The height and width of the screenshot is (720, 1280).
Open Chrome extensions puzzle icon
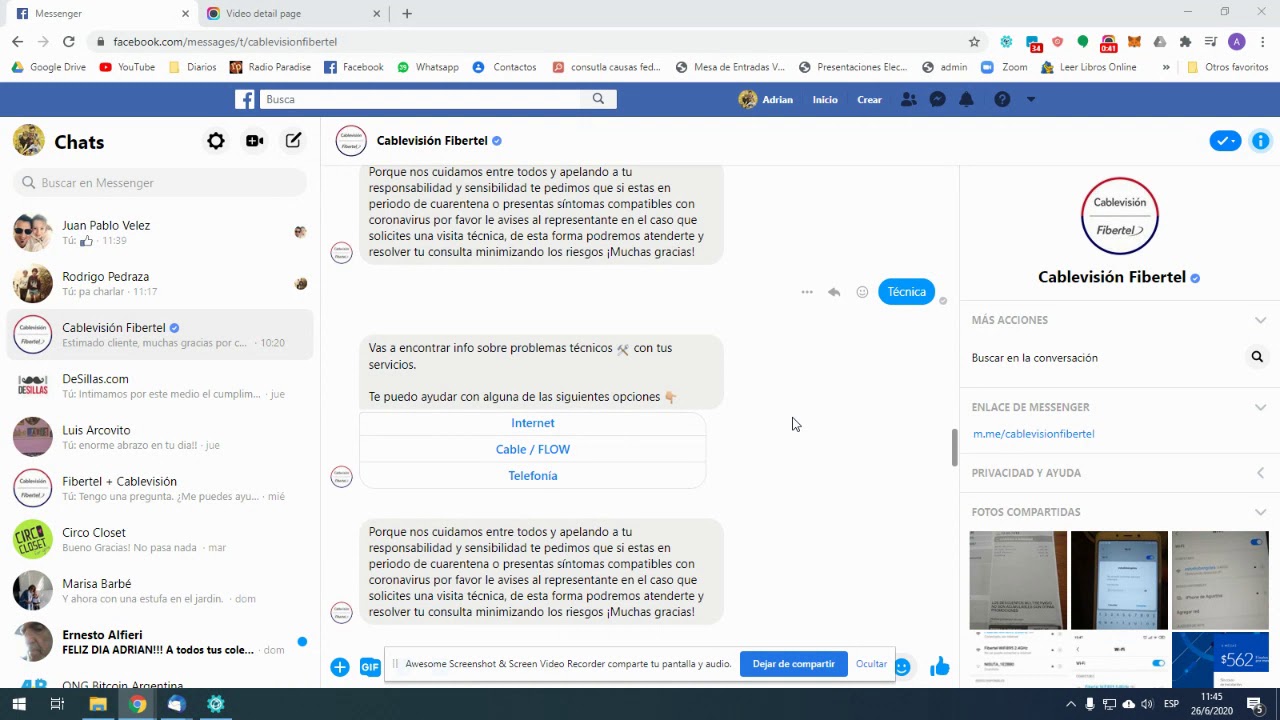(1185, 42)
